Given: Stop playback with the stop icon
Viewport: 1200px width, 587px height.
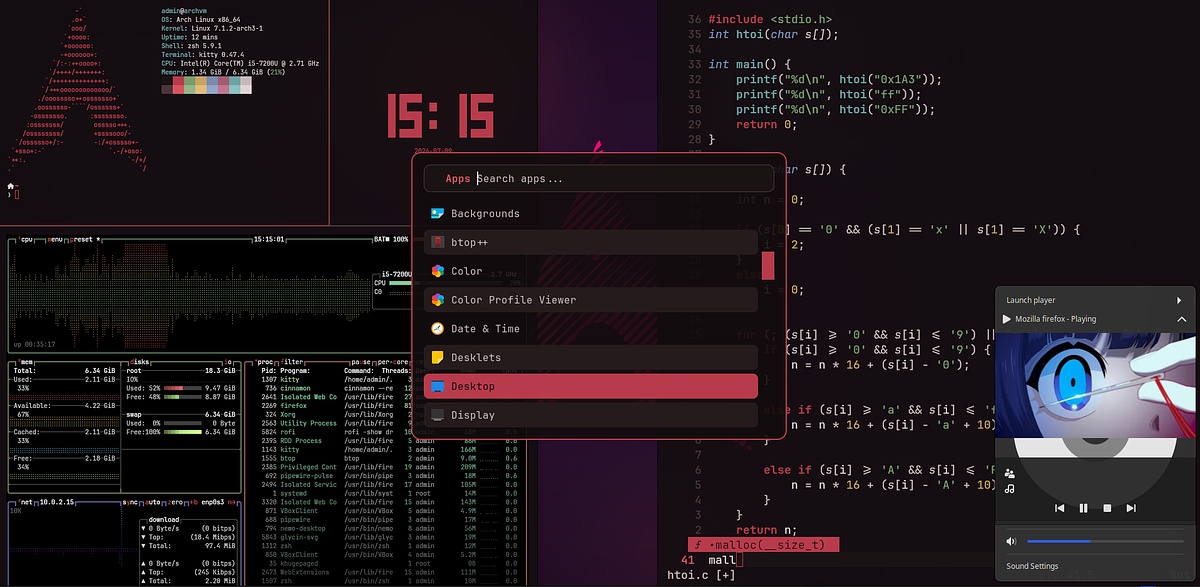Looking at the screenshot, I should coord(1107,508).
